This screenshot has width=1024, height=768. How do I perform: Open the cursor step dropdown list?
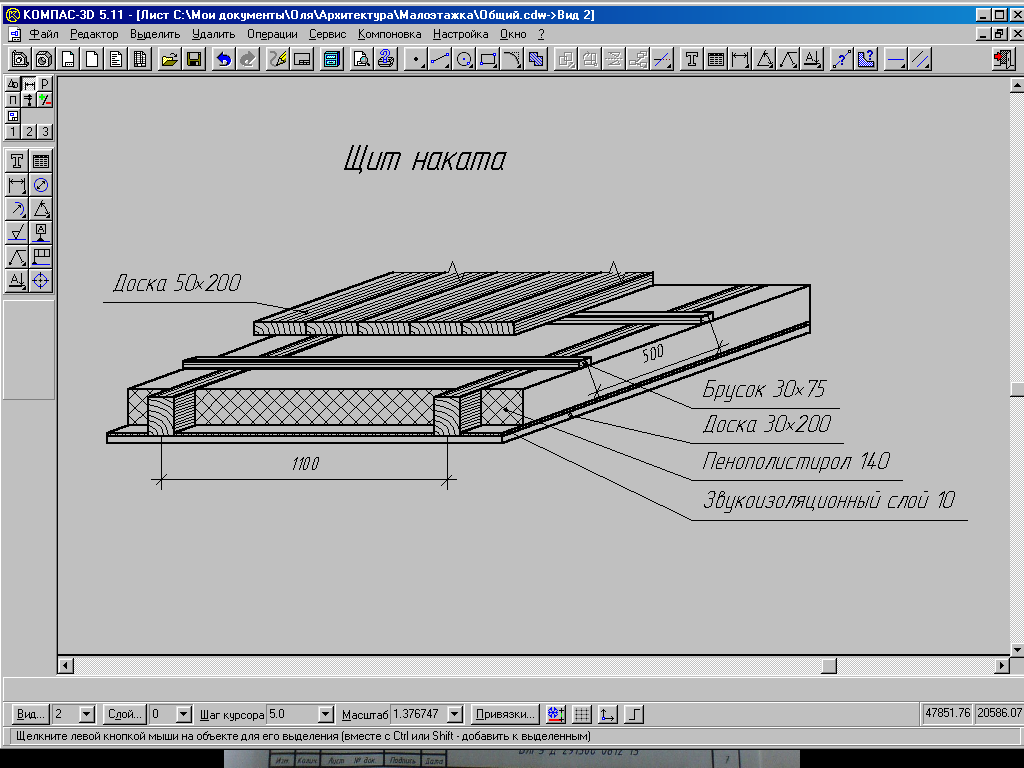click(325, 714)
